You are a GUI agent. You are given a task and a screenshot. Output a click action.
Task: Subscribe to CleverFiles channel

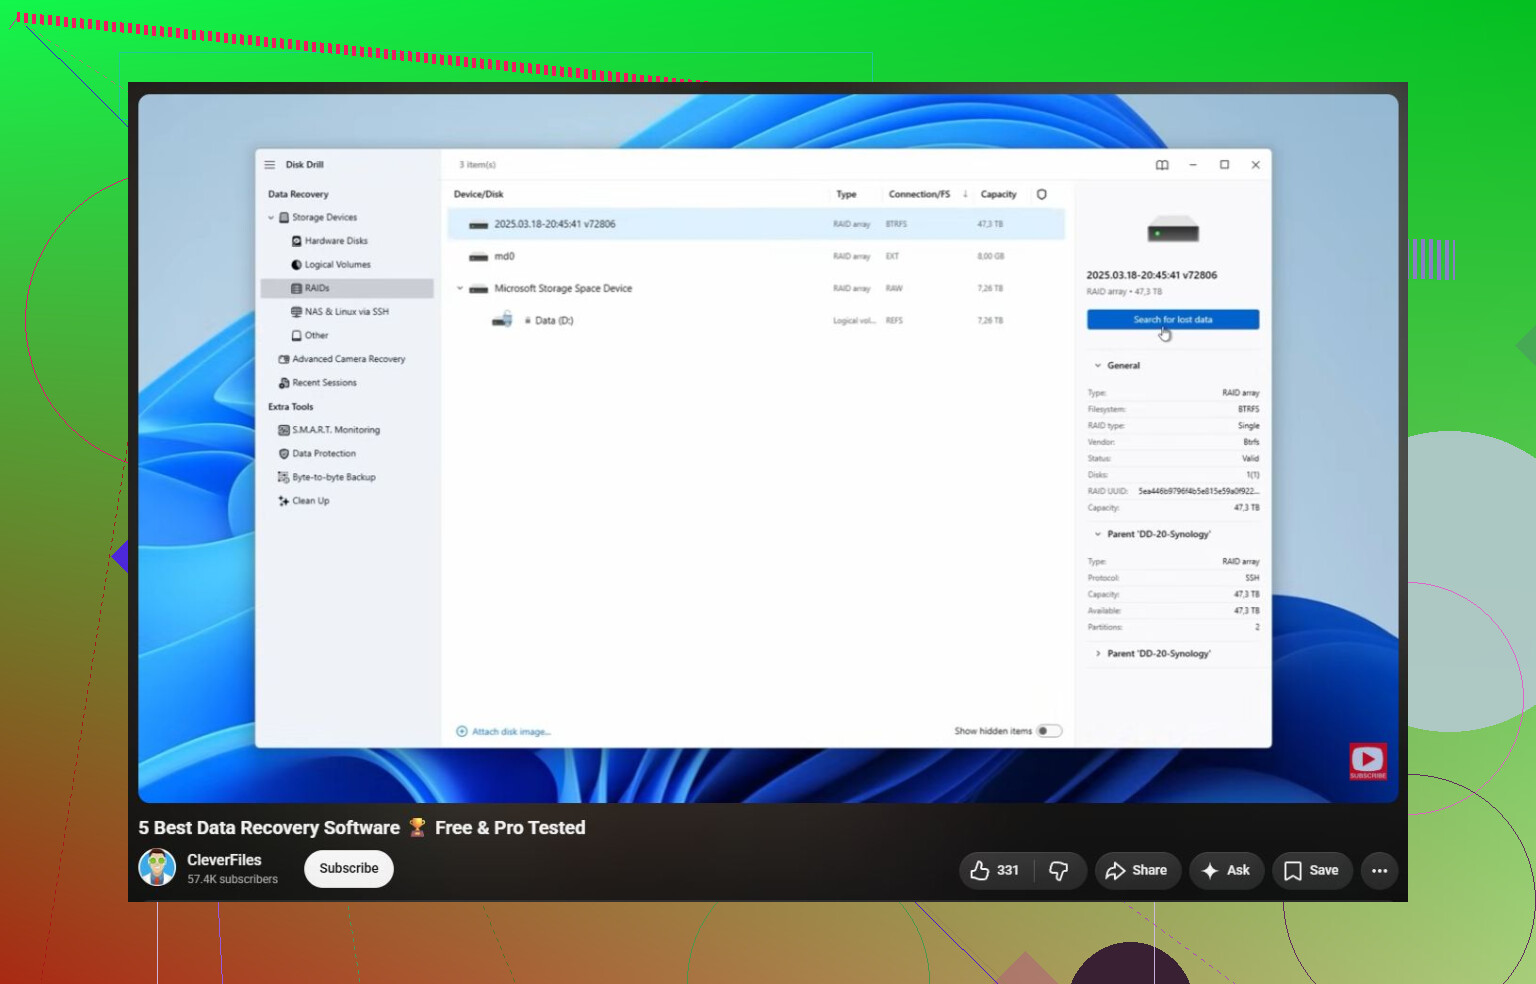349,869
